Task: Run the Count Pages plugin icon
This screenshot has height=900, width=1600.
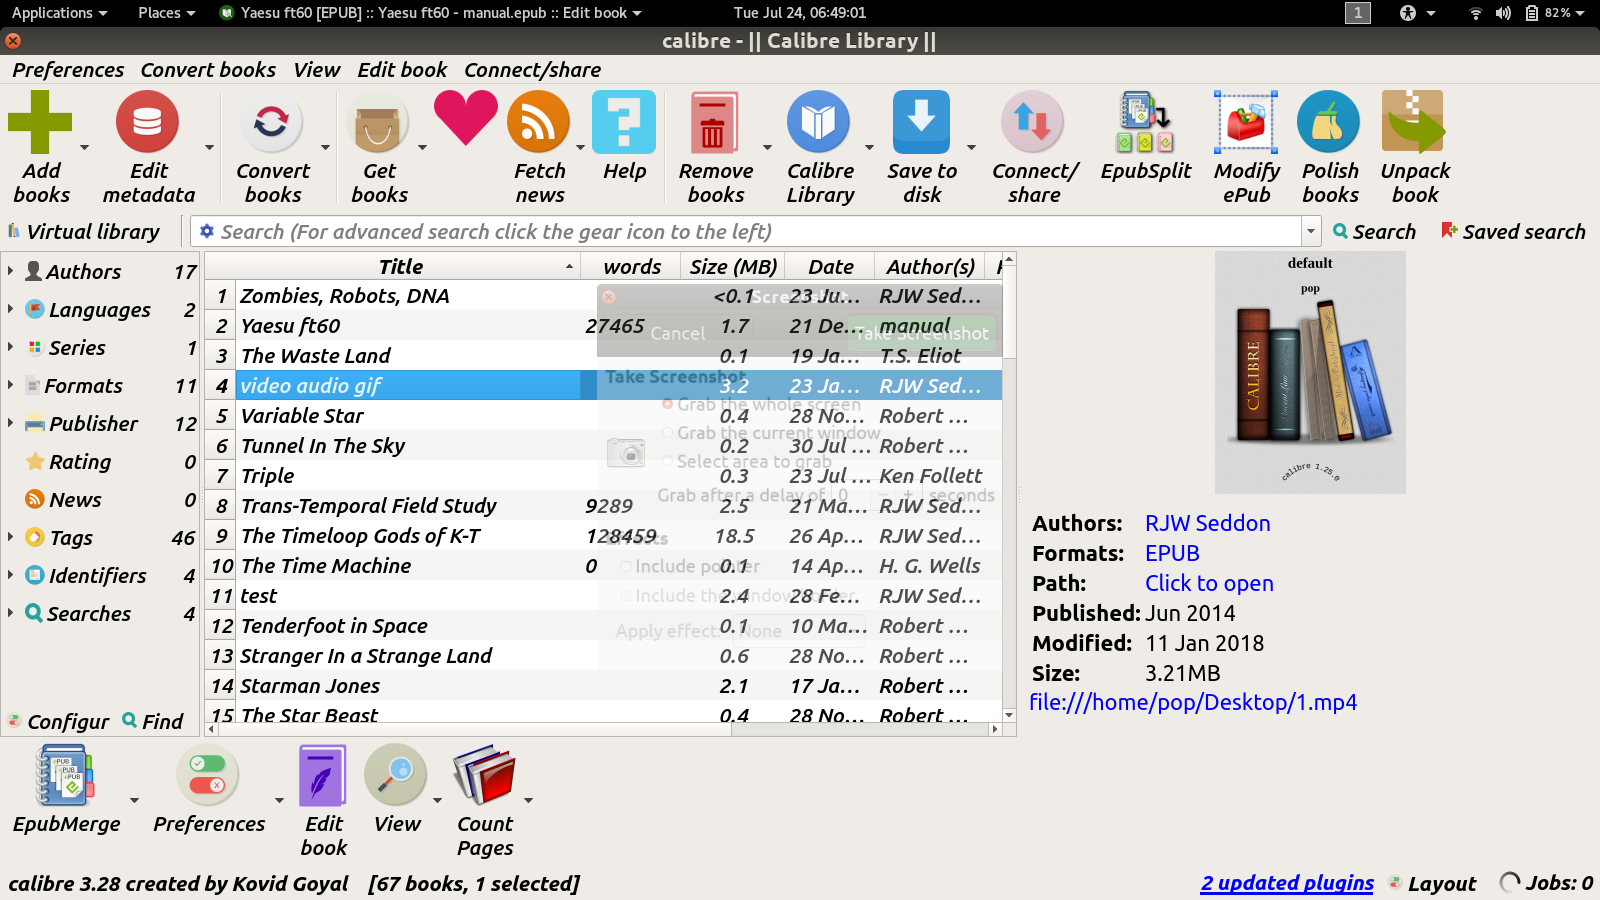Action: click(x=485, y=775)
